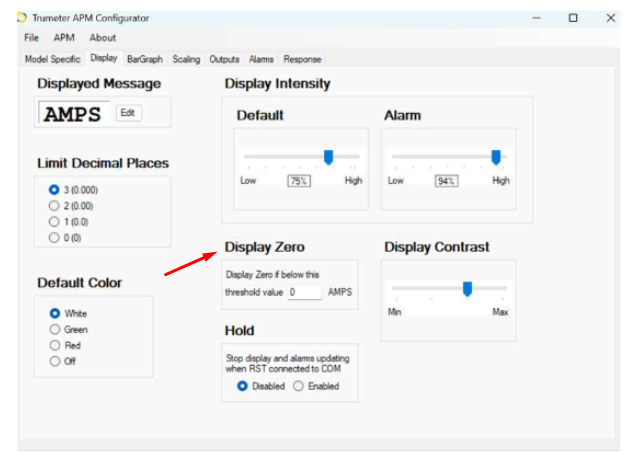Minimize the Trumeter APM Configurator window
Image resolution: width=629 pixels, height=461 pixels.
(536, 18)
